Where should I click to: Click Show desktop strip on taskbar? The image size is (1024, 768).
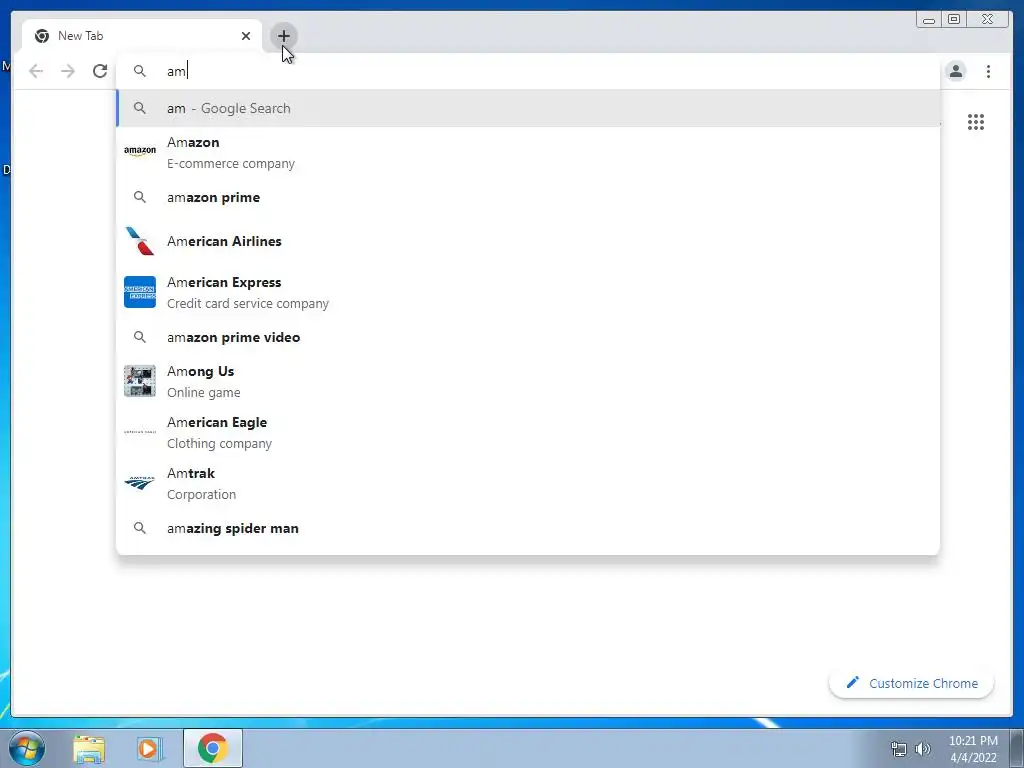(x=1017, y=748)
